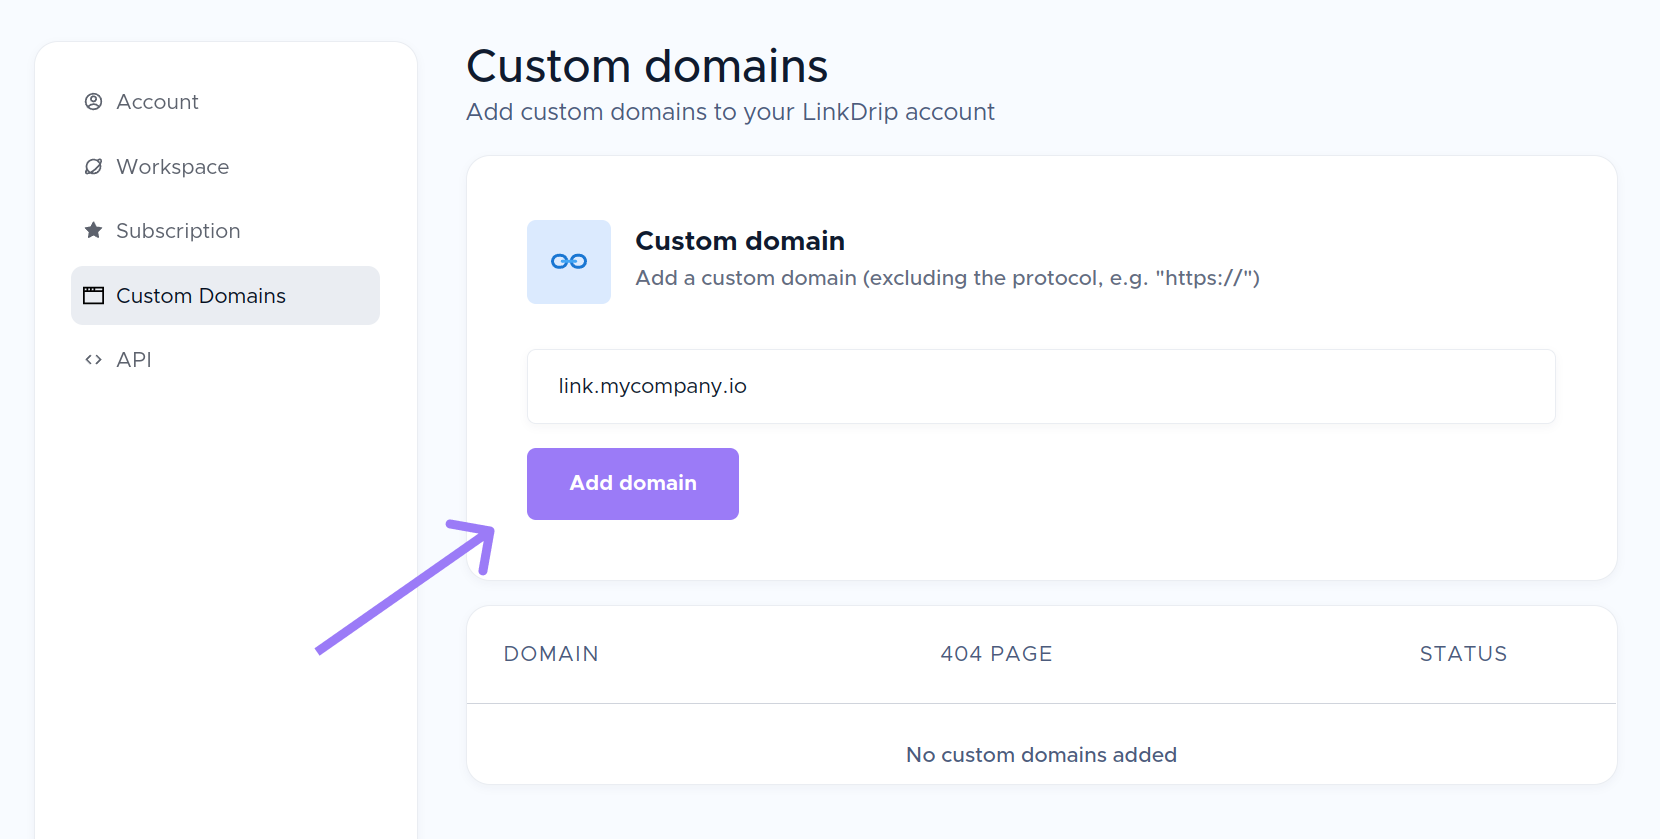Click the Account person icon in sidebar
1660x839 pixels.
tap(93, 101)
